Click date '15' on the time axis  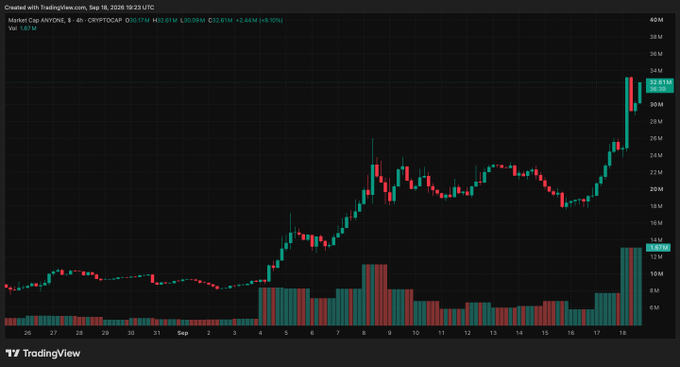click(x=545, y=333)
